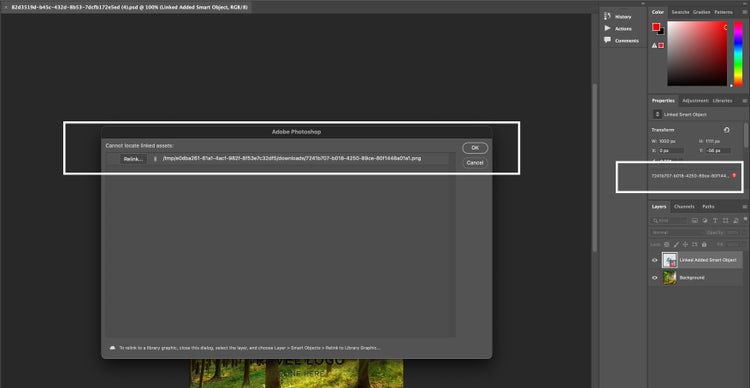This screenshot has height=388, width=750.
Task: Click the Linked Smart Object icon in Properties
Action: coord(657,114)
